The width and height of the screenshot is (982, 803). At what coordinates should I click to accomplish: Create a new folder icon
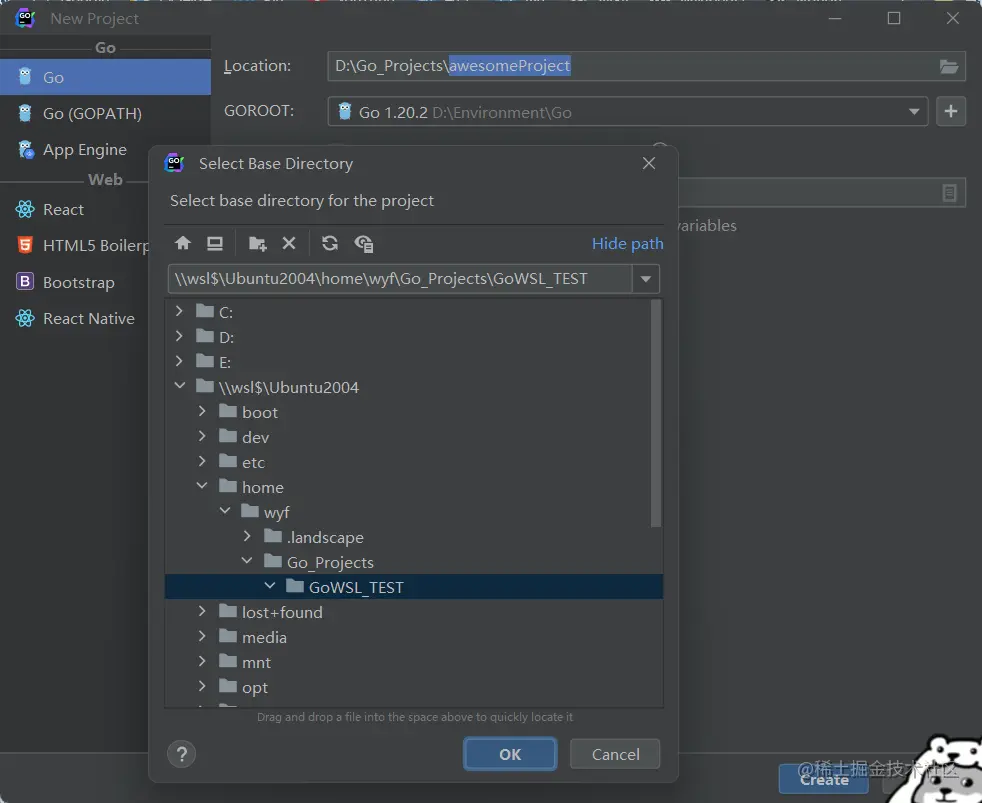click(x=257, y=243)
